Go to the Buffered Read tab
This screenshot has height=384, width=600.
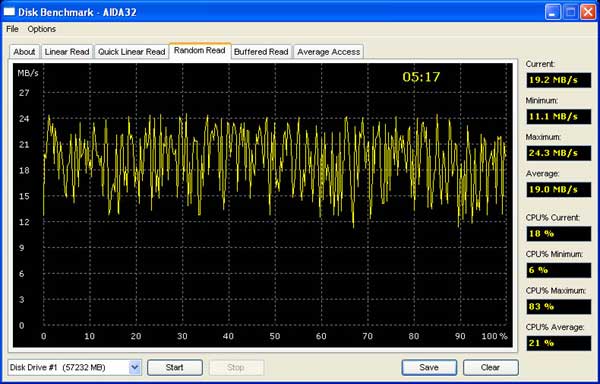pyautogui.click(x=261, y=52)
